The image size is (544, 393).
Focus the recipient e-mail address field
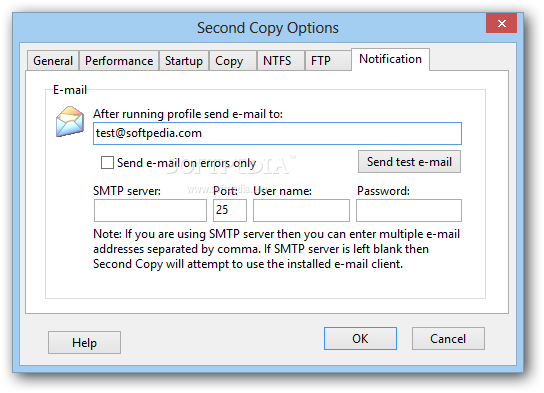tap(277, 133)
